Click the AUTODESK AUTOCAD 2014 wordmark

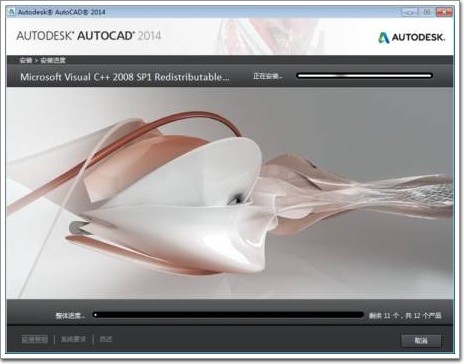[x=89, y=36]
